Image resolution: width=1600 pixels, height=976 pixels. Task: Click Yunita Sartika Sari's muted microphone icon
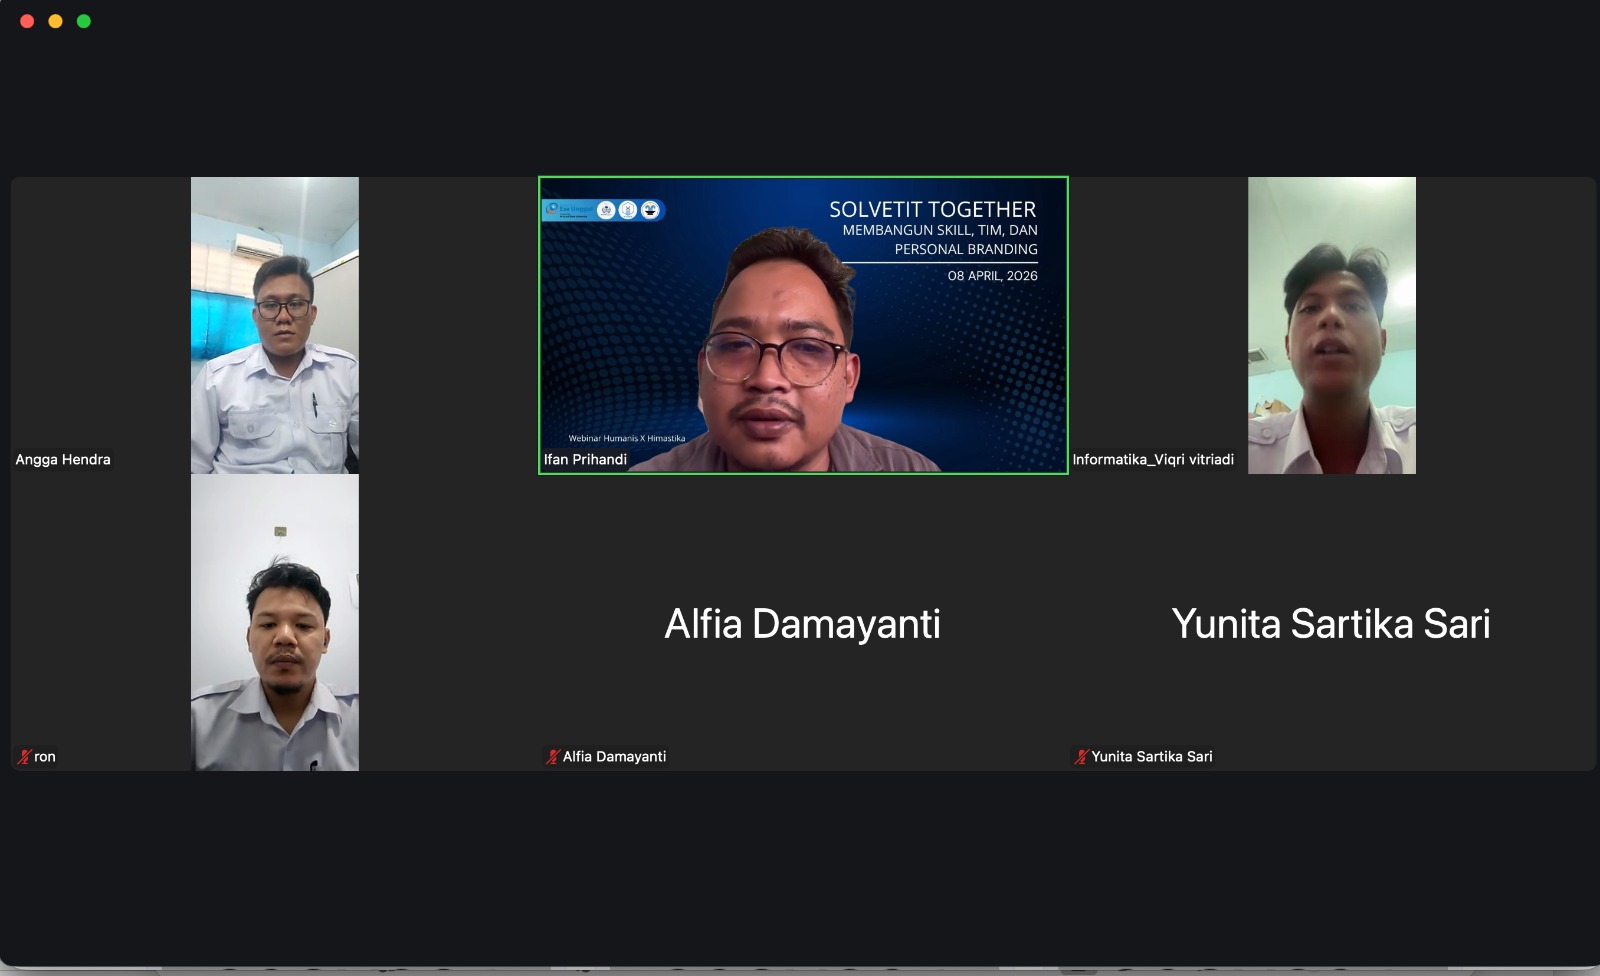pyautogui.click(x=1081, y=757)
